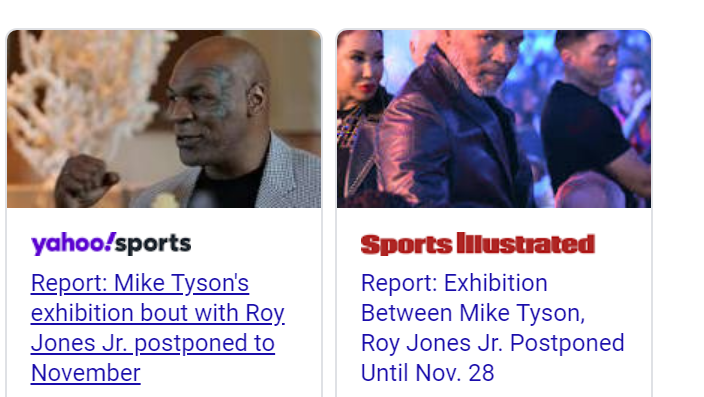Click the raised fist in left photo
Screen dimensions: 704x397
(85, 180)
